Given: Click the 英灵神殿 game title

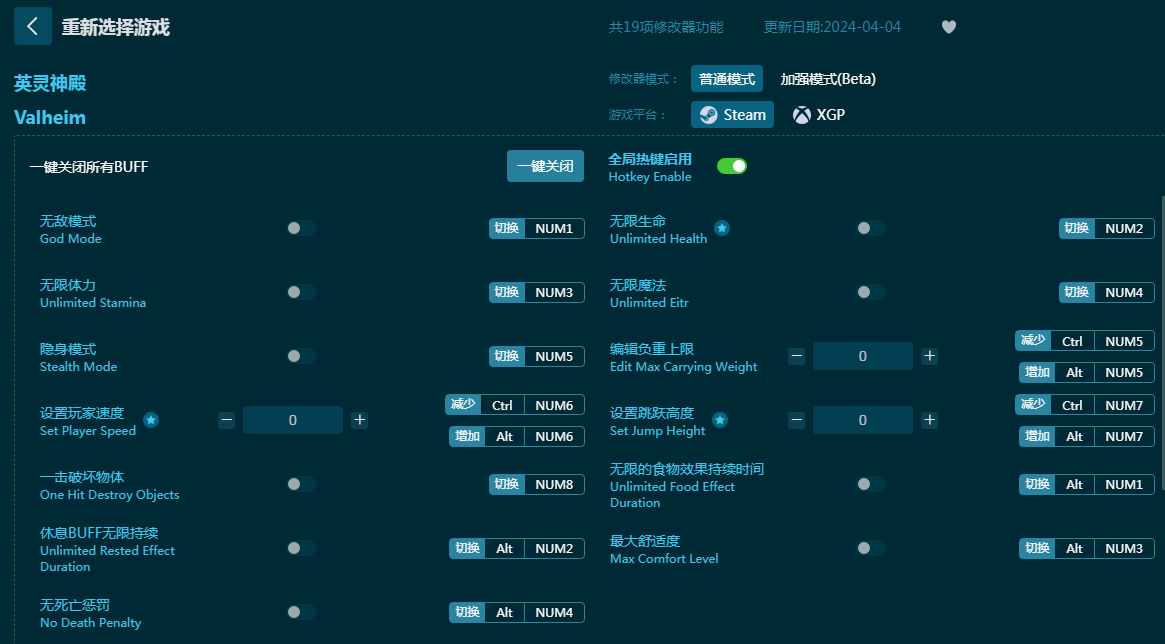Looking at the screenshot, I should tap(50, 83).
